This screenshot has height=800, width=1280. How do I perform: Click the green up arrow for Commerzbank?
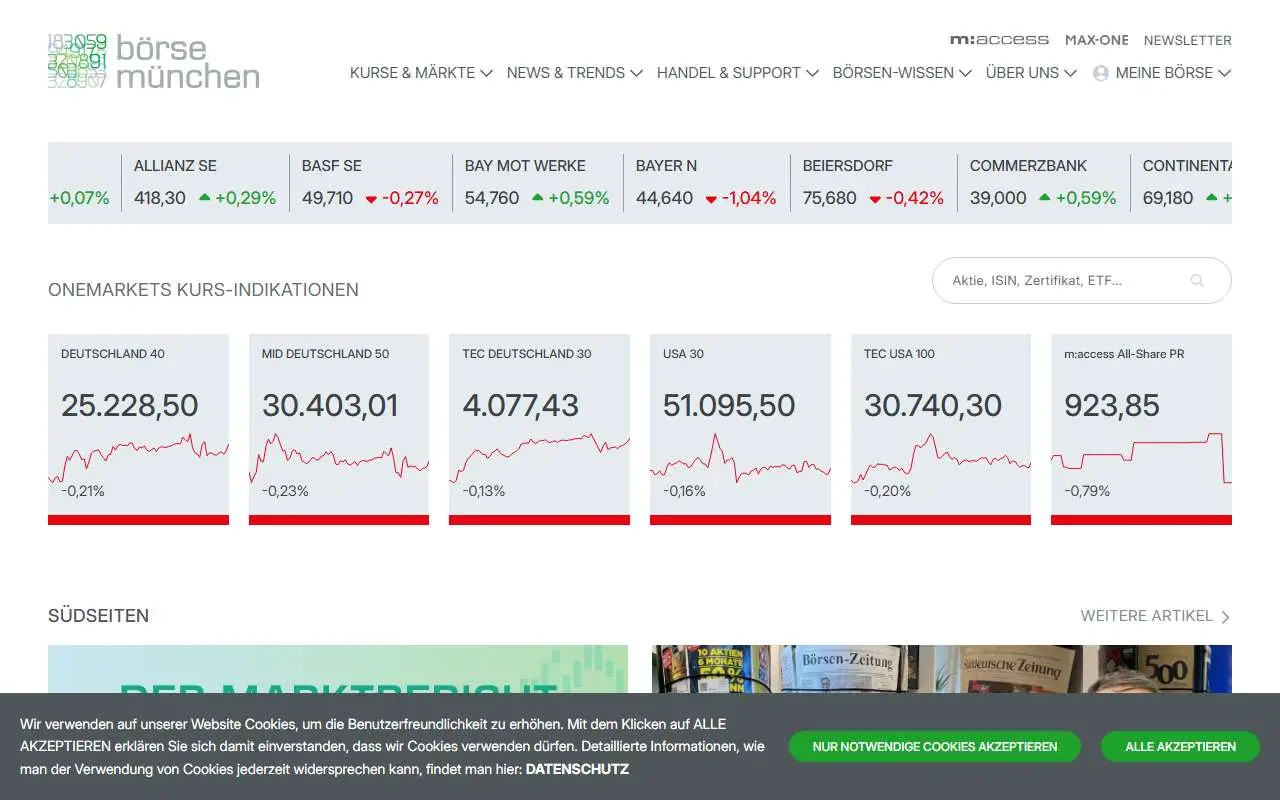tap(1045, 198)
